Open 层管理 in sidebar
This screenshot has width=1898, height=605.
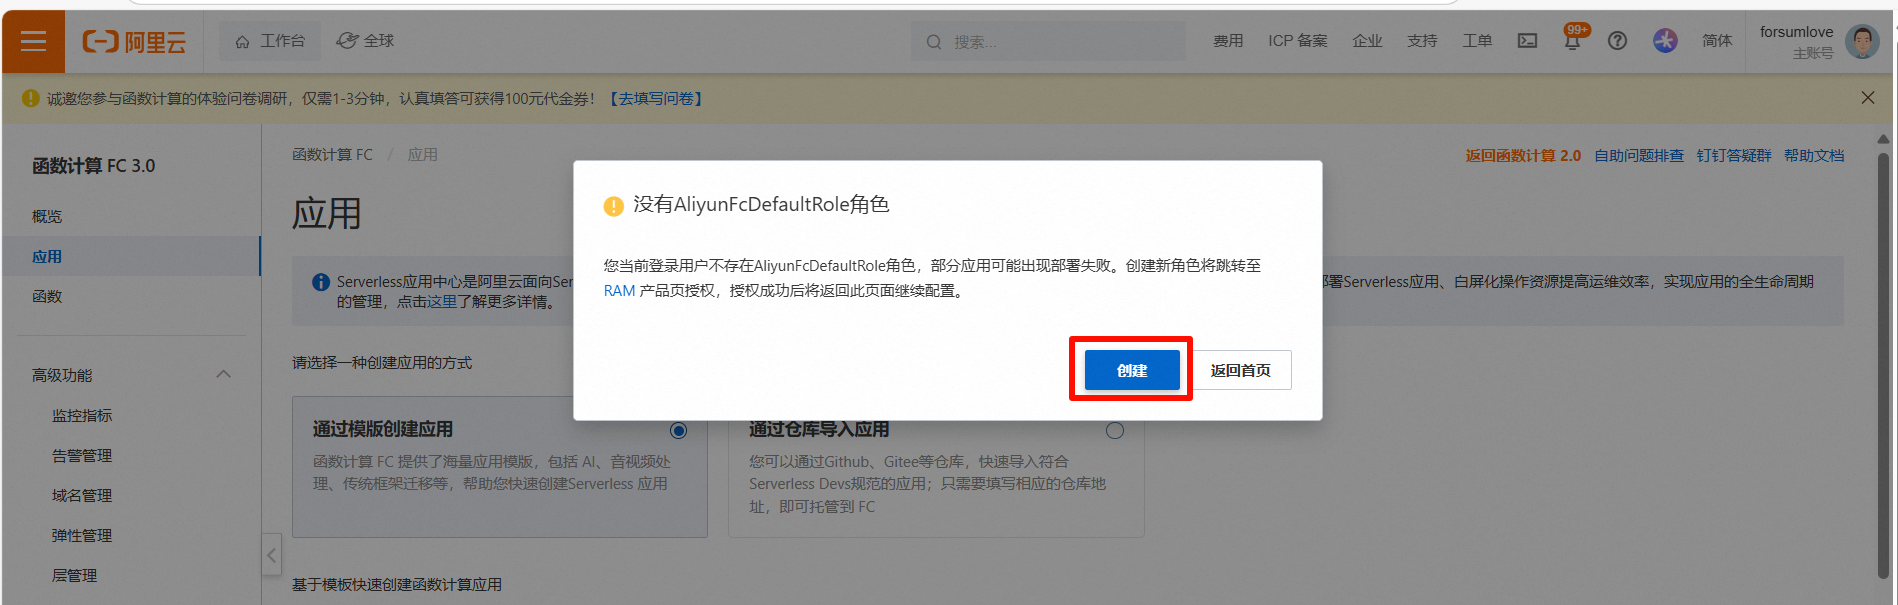74,575
